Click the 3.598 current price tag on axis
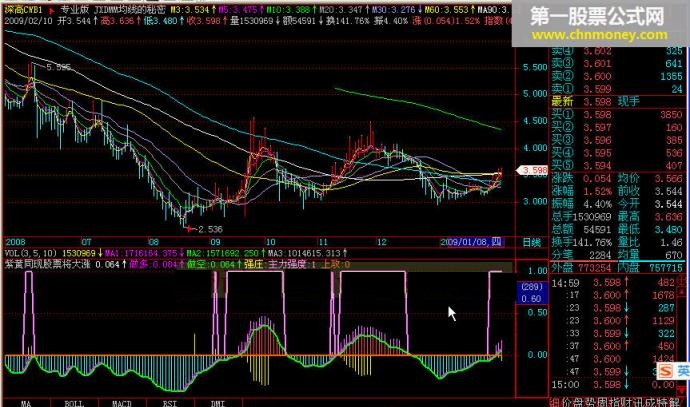This screenshot has width=690, height=407. click(532, 170)
